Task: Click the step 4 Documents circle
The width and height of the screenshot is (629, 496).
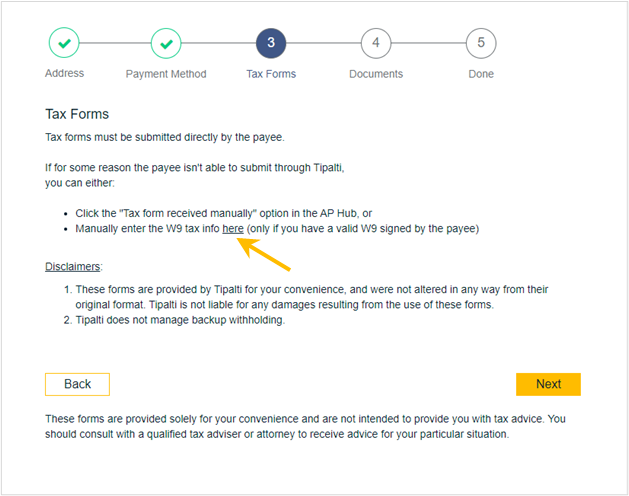Action: point(376,43)
